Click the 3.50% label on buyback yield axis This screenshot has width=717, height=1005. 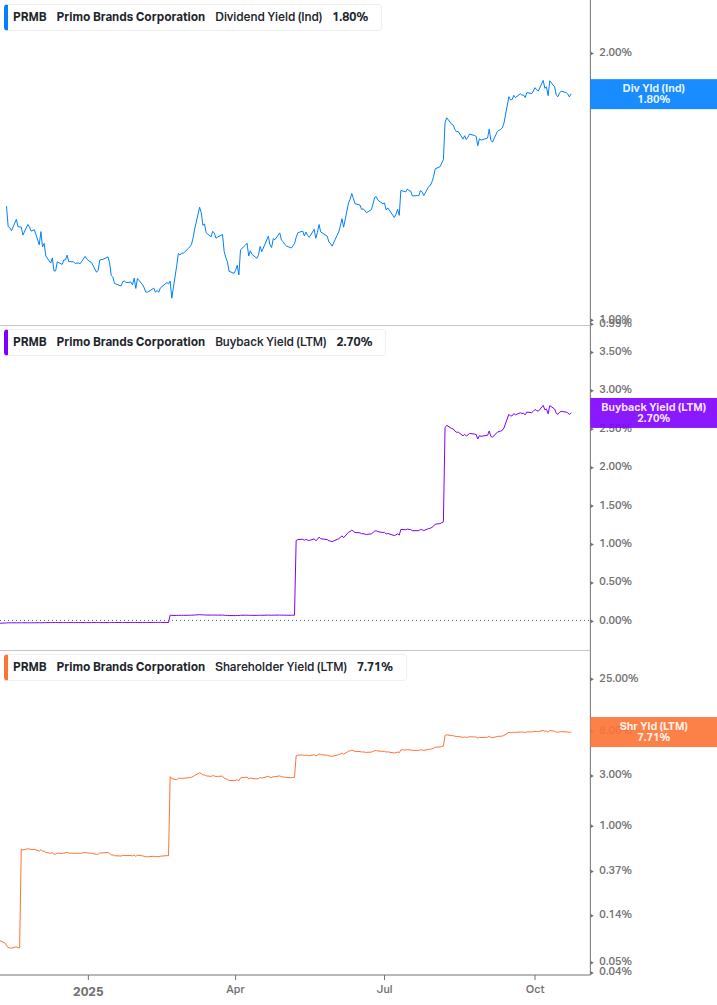[x=614, y=352]
